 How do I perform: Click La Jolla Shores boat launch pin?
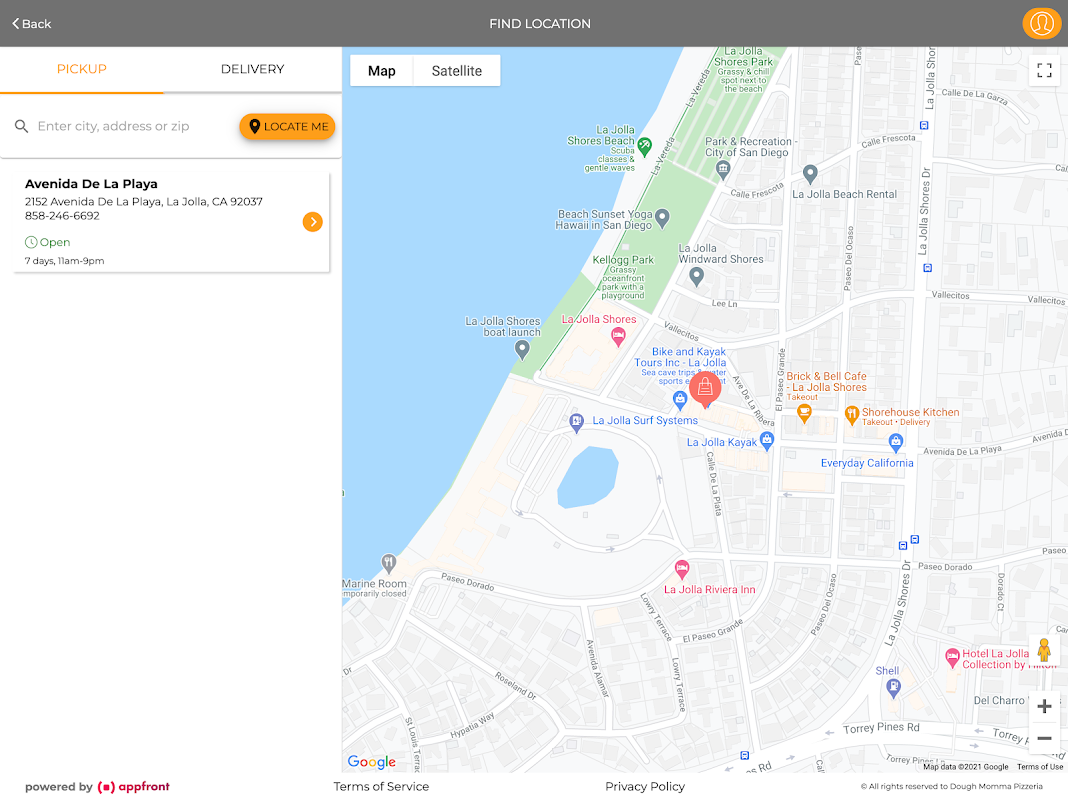coord(522,350)
